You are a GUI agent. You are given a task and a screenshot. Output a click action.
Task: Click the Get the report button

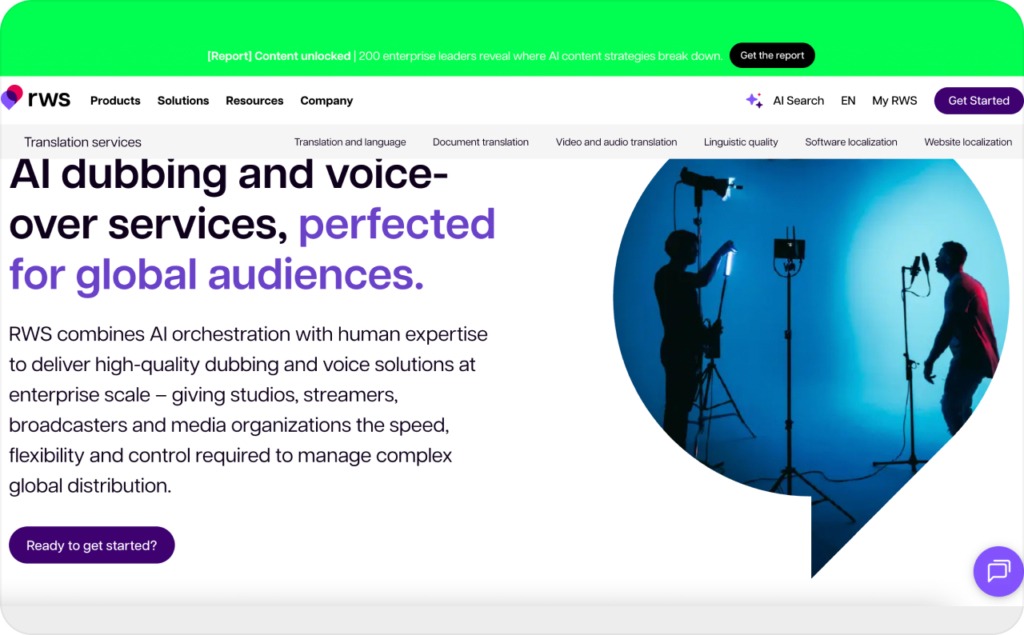[x=772, y=56]
